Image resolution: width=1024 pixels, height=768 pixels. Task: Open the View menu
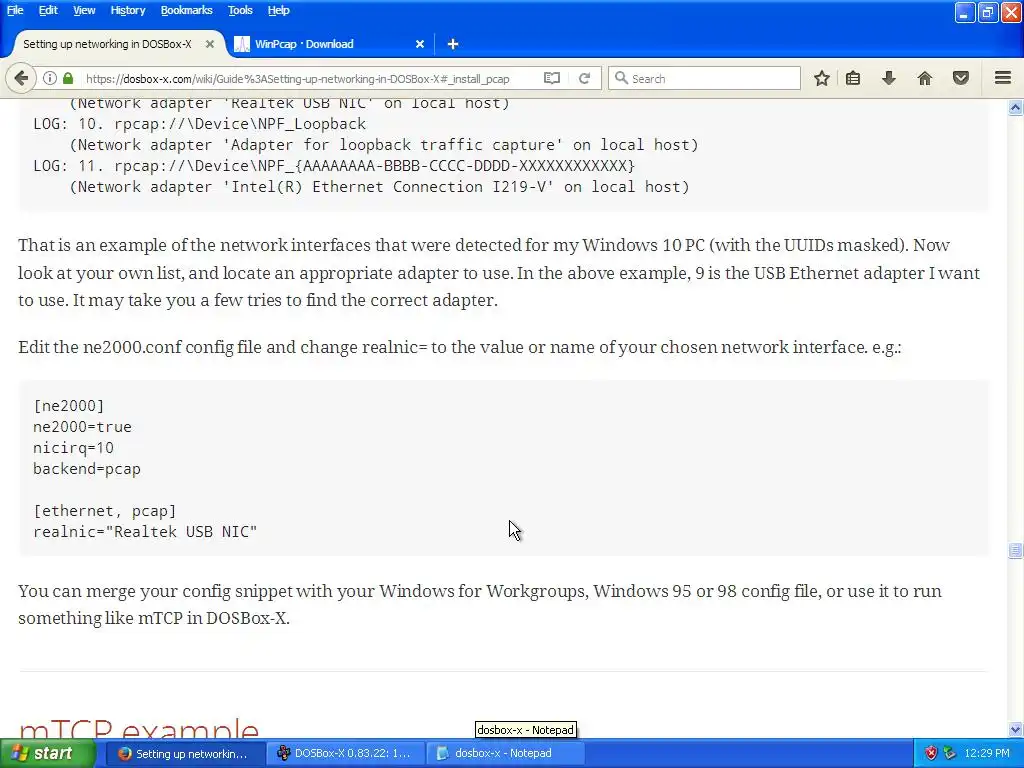pyautogui.click(x=84, y=10)
